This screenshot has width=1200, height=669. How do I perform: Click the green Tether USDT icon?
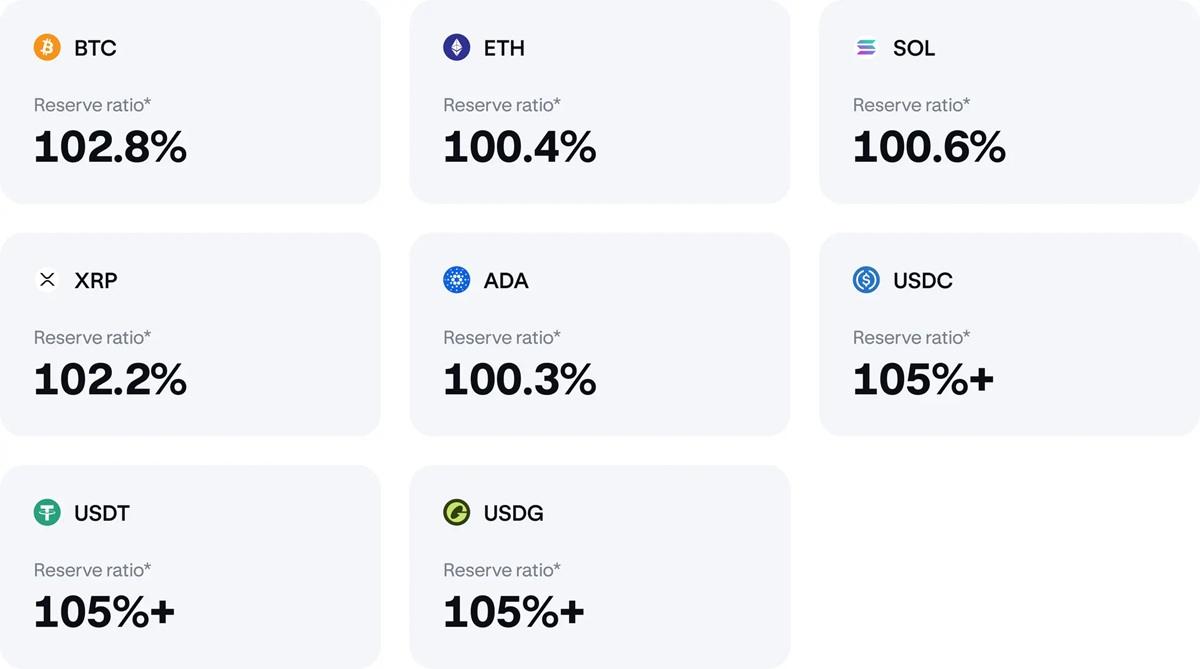47,513
